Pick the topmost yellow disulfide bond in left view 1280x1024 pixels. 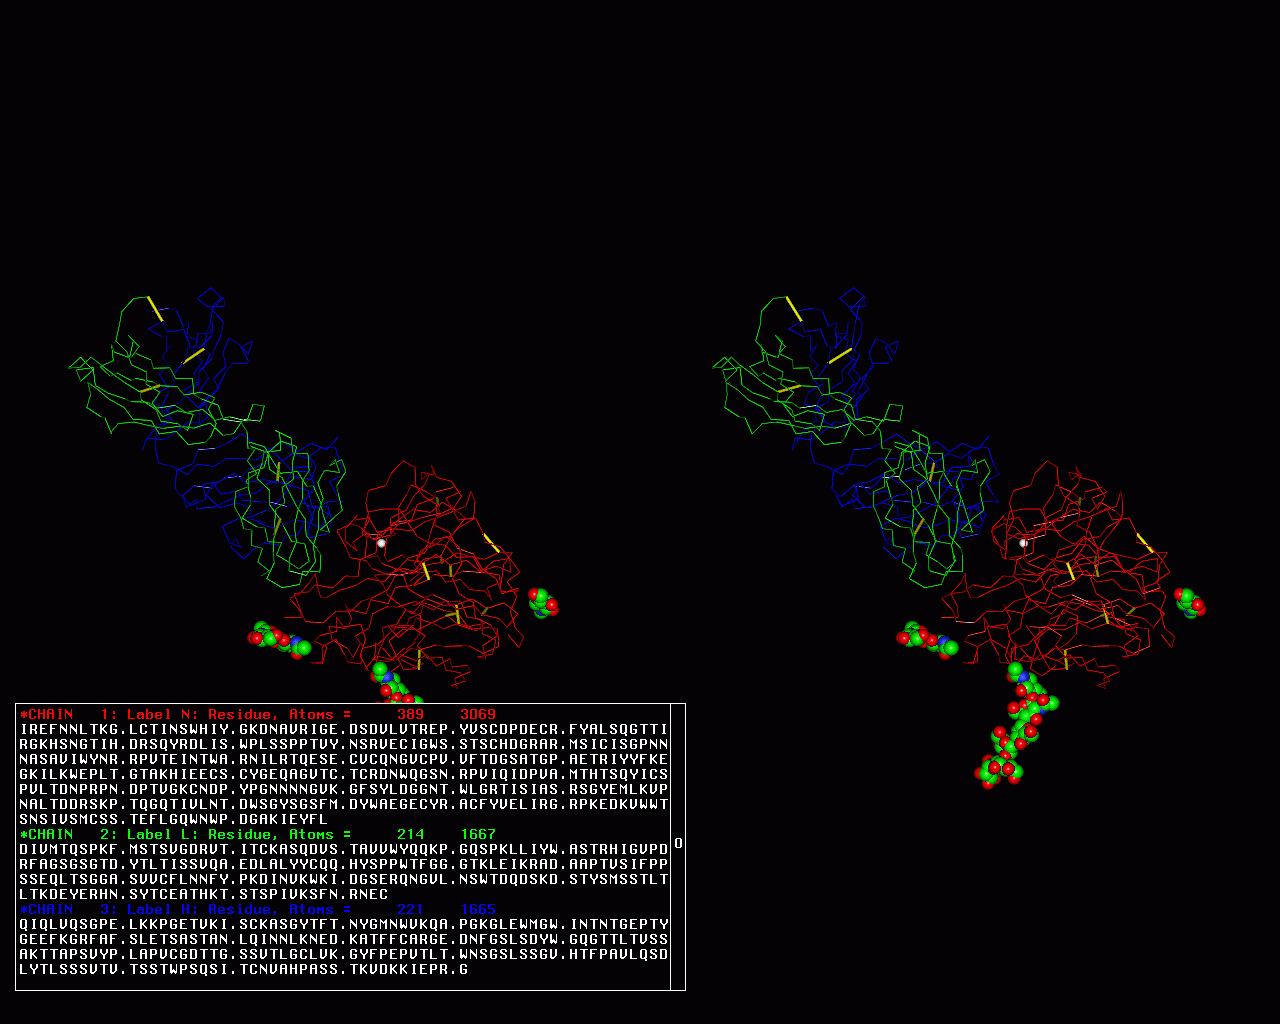[x=155, y=308]
